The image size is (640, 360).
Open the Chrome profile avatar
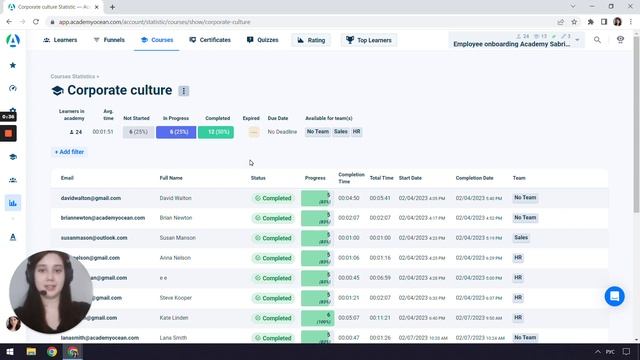click(x=617, y=22)
